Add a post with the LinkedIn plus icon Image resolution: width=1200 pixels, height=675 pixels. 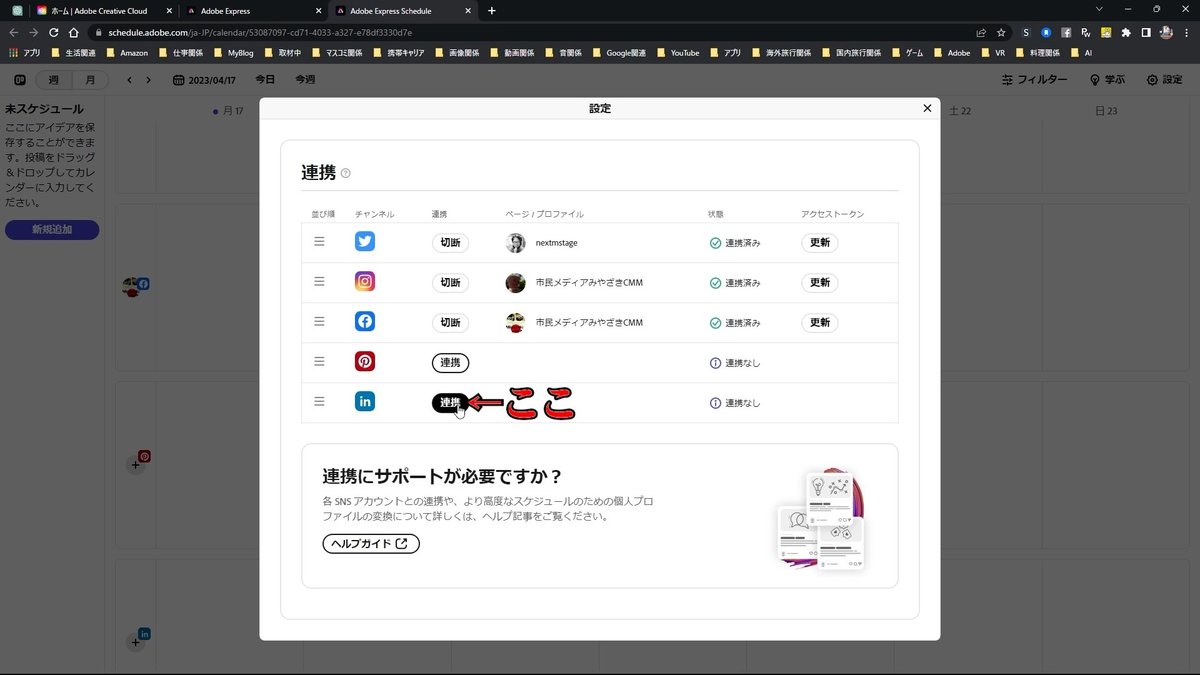click(136, 642)
